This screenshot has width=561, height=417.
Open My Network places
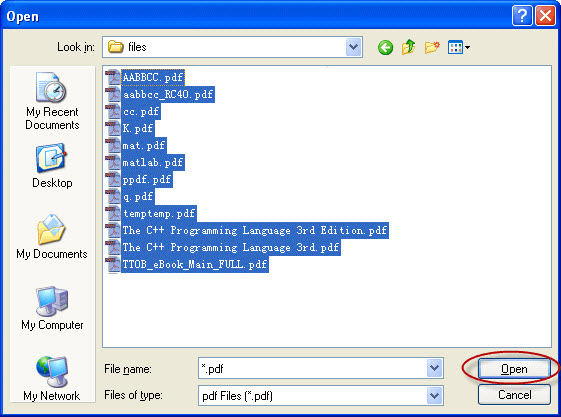(x=52, y=378)
